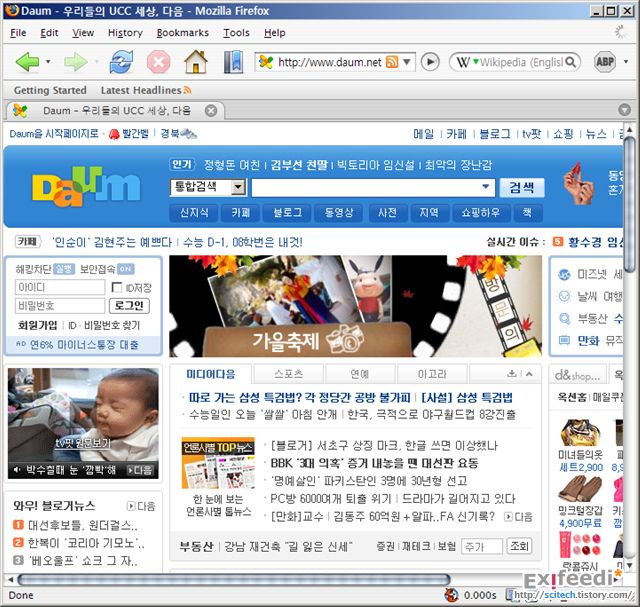
Task: Click the vertical scrollbar thumb
Action: coord(629,205)
